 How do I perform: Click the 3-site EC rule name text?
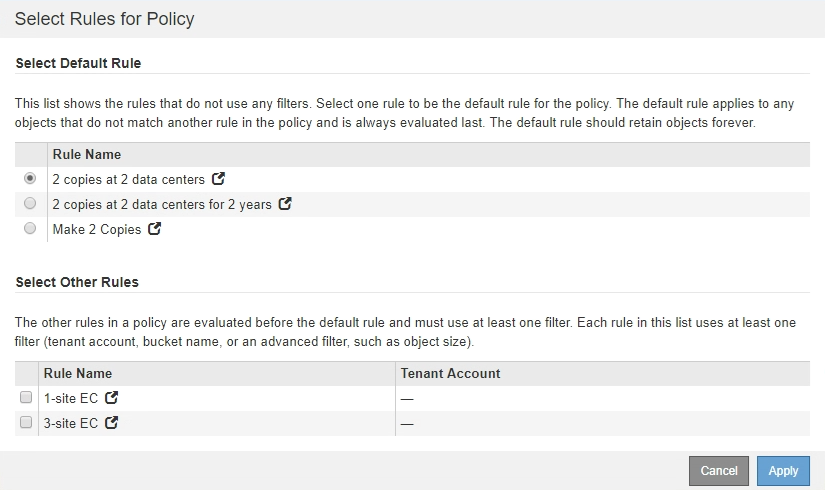[x=71, y=423]
